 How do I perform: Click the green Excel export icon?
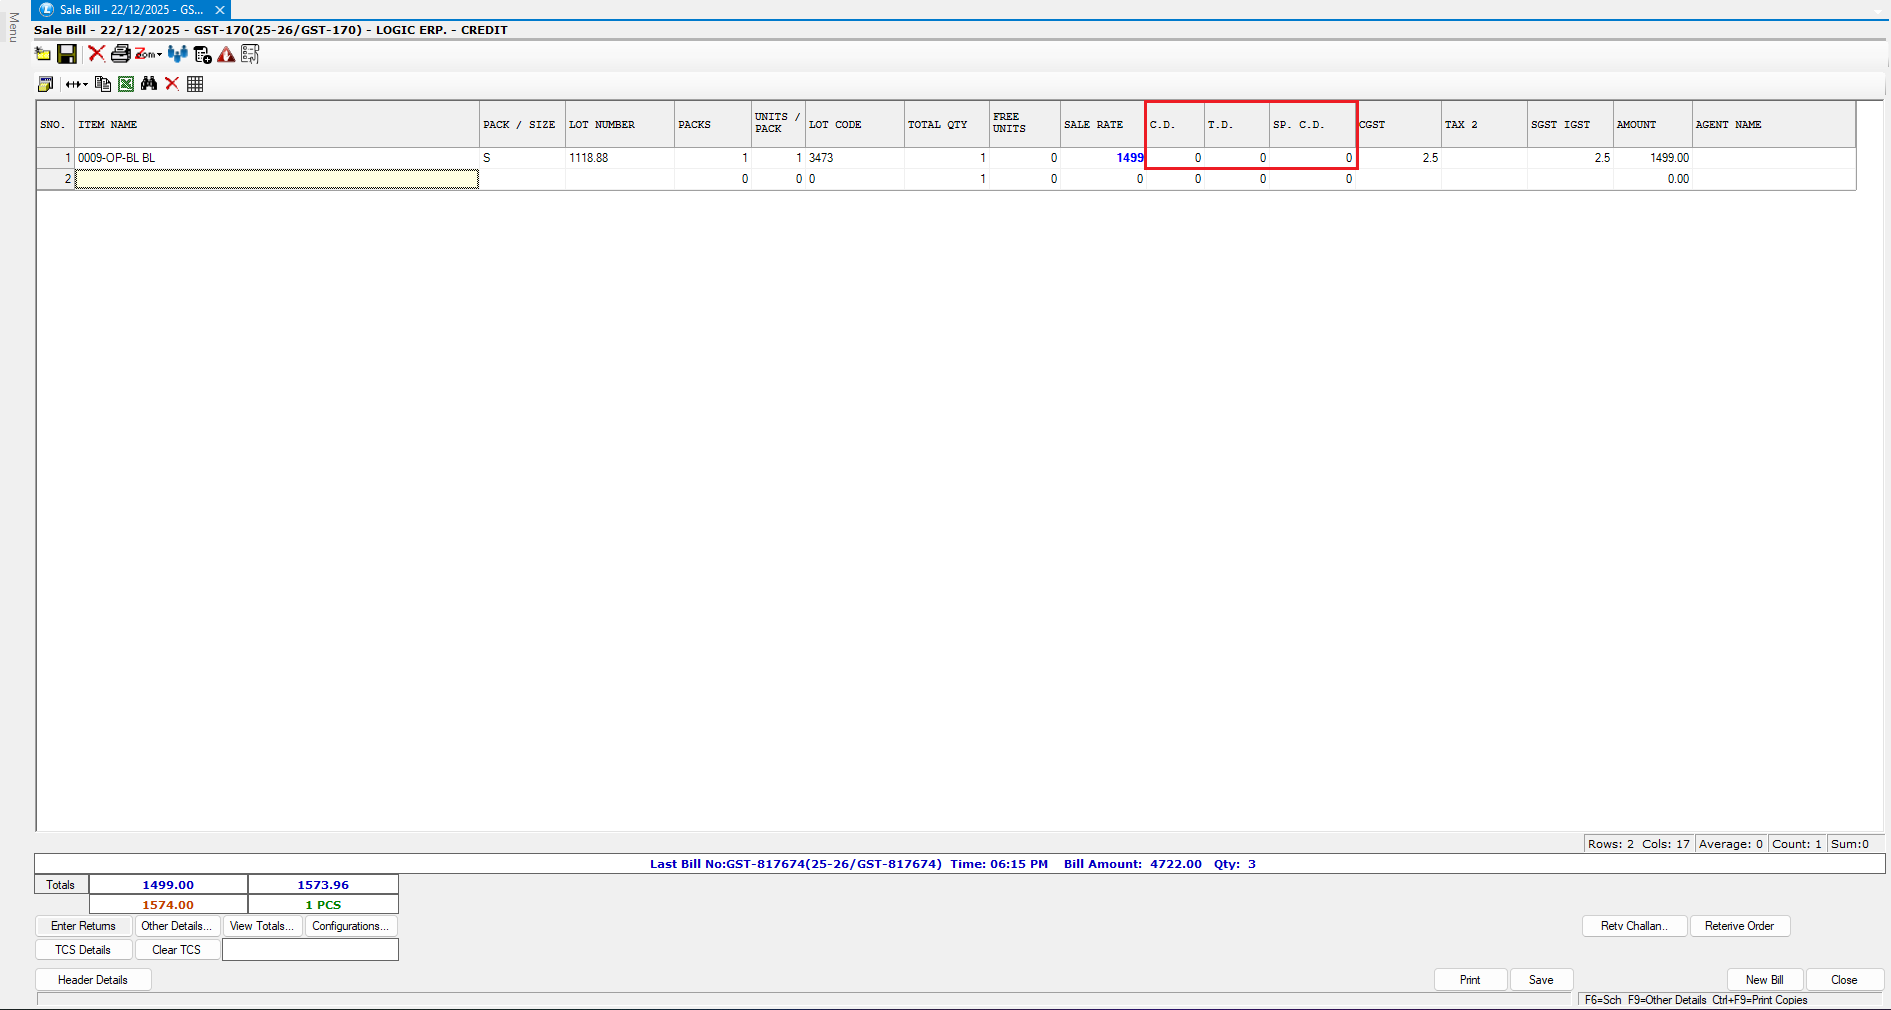coord(126,84)
